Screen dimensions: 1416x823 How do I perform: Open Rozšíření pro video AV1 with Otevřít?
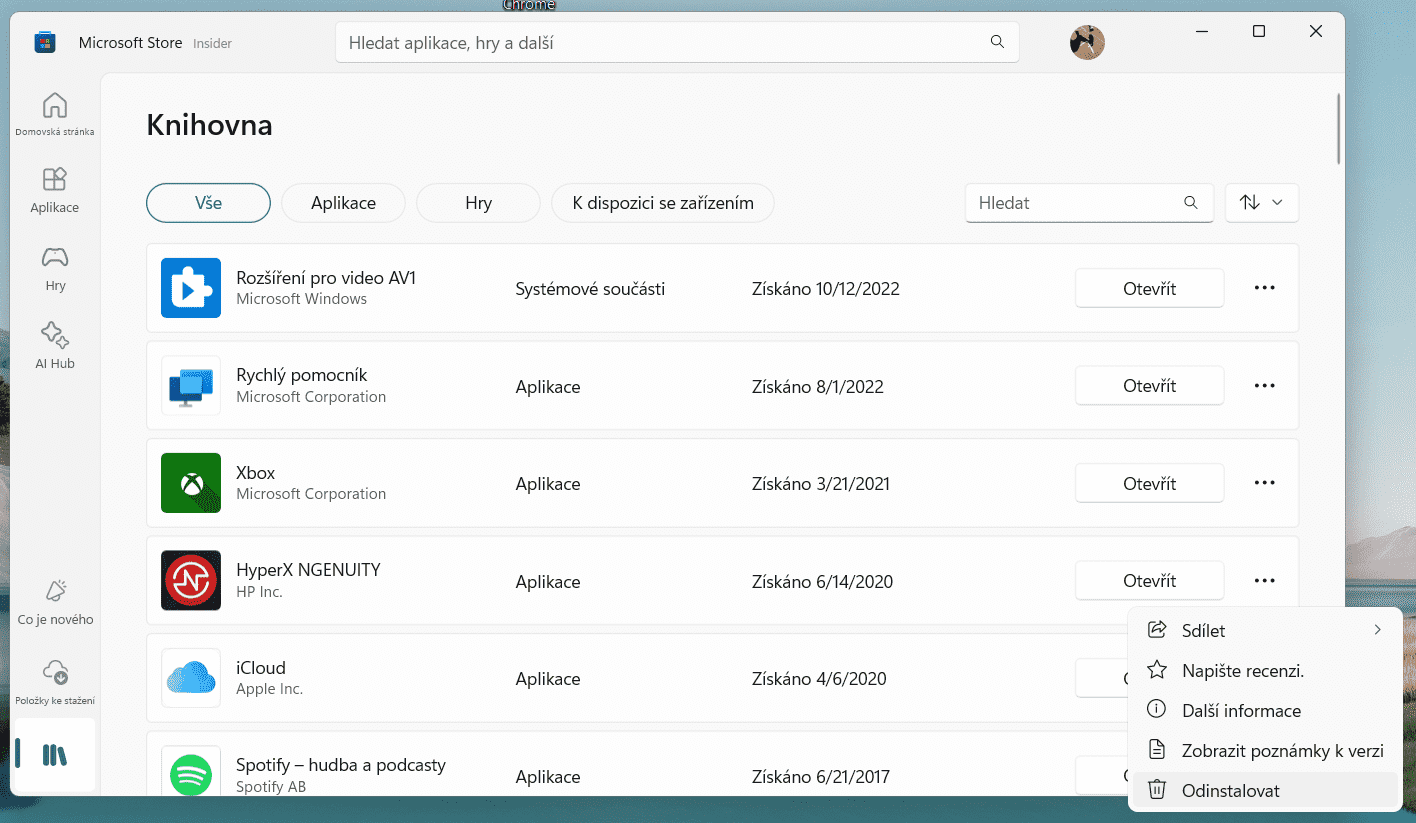click(1149, 288)
